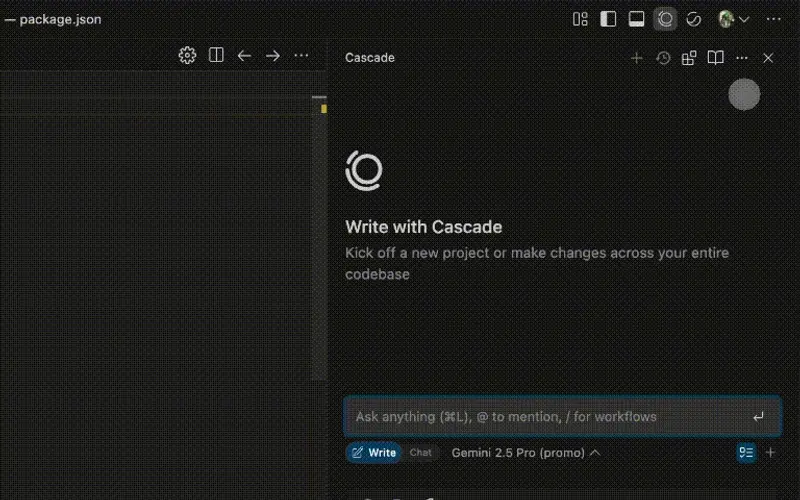Click the editor settings gear icon
800x500 pixels.
(187, 55)
